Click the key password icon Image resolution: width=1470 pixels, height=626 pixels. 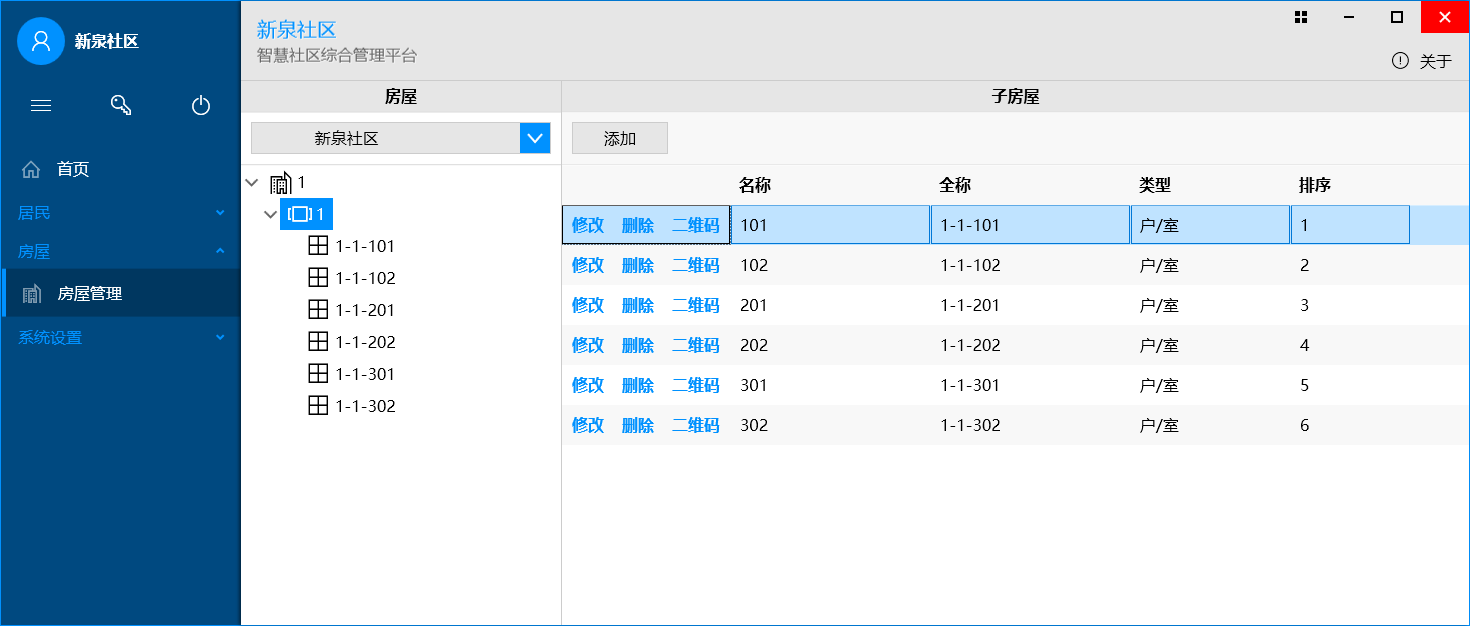(121, 106)
